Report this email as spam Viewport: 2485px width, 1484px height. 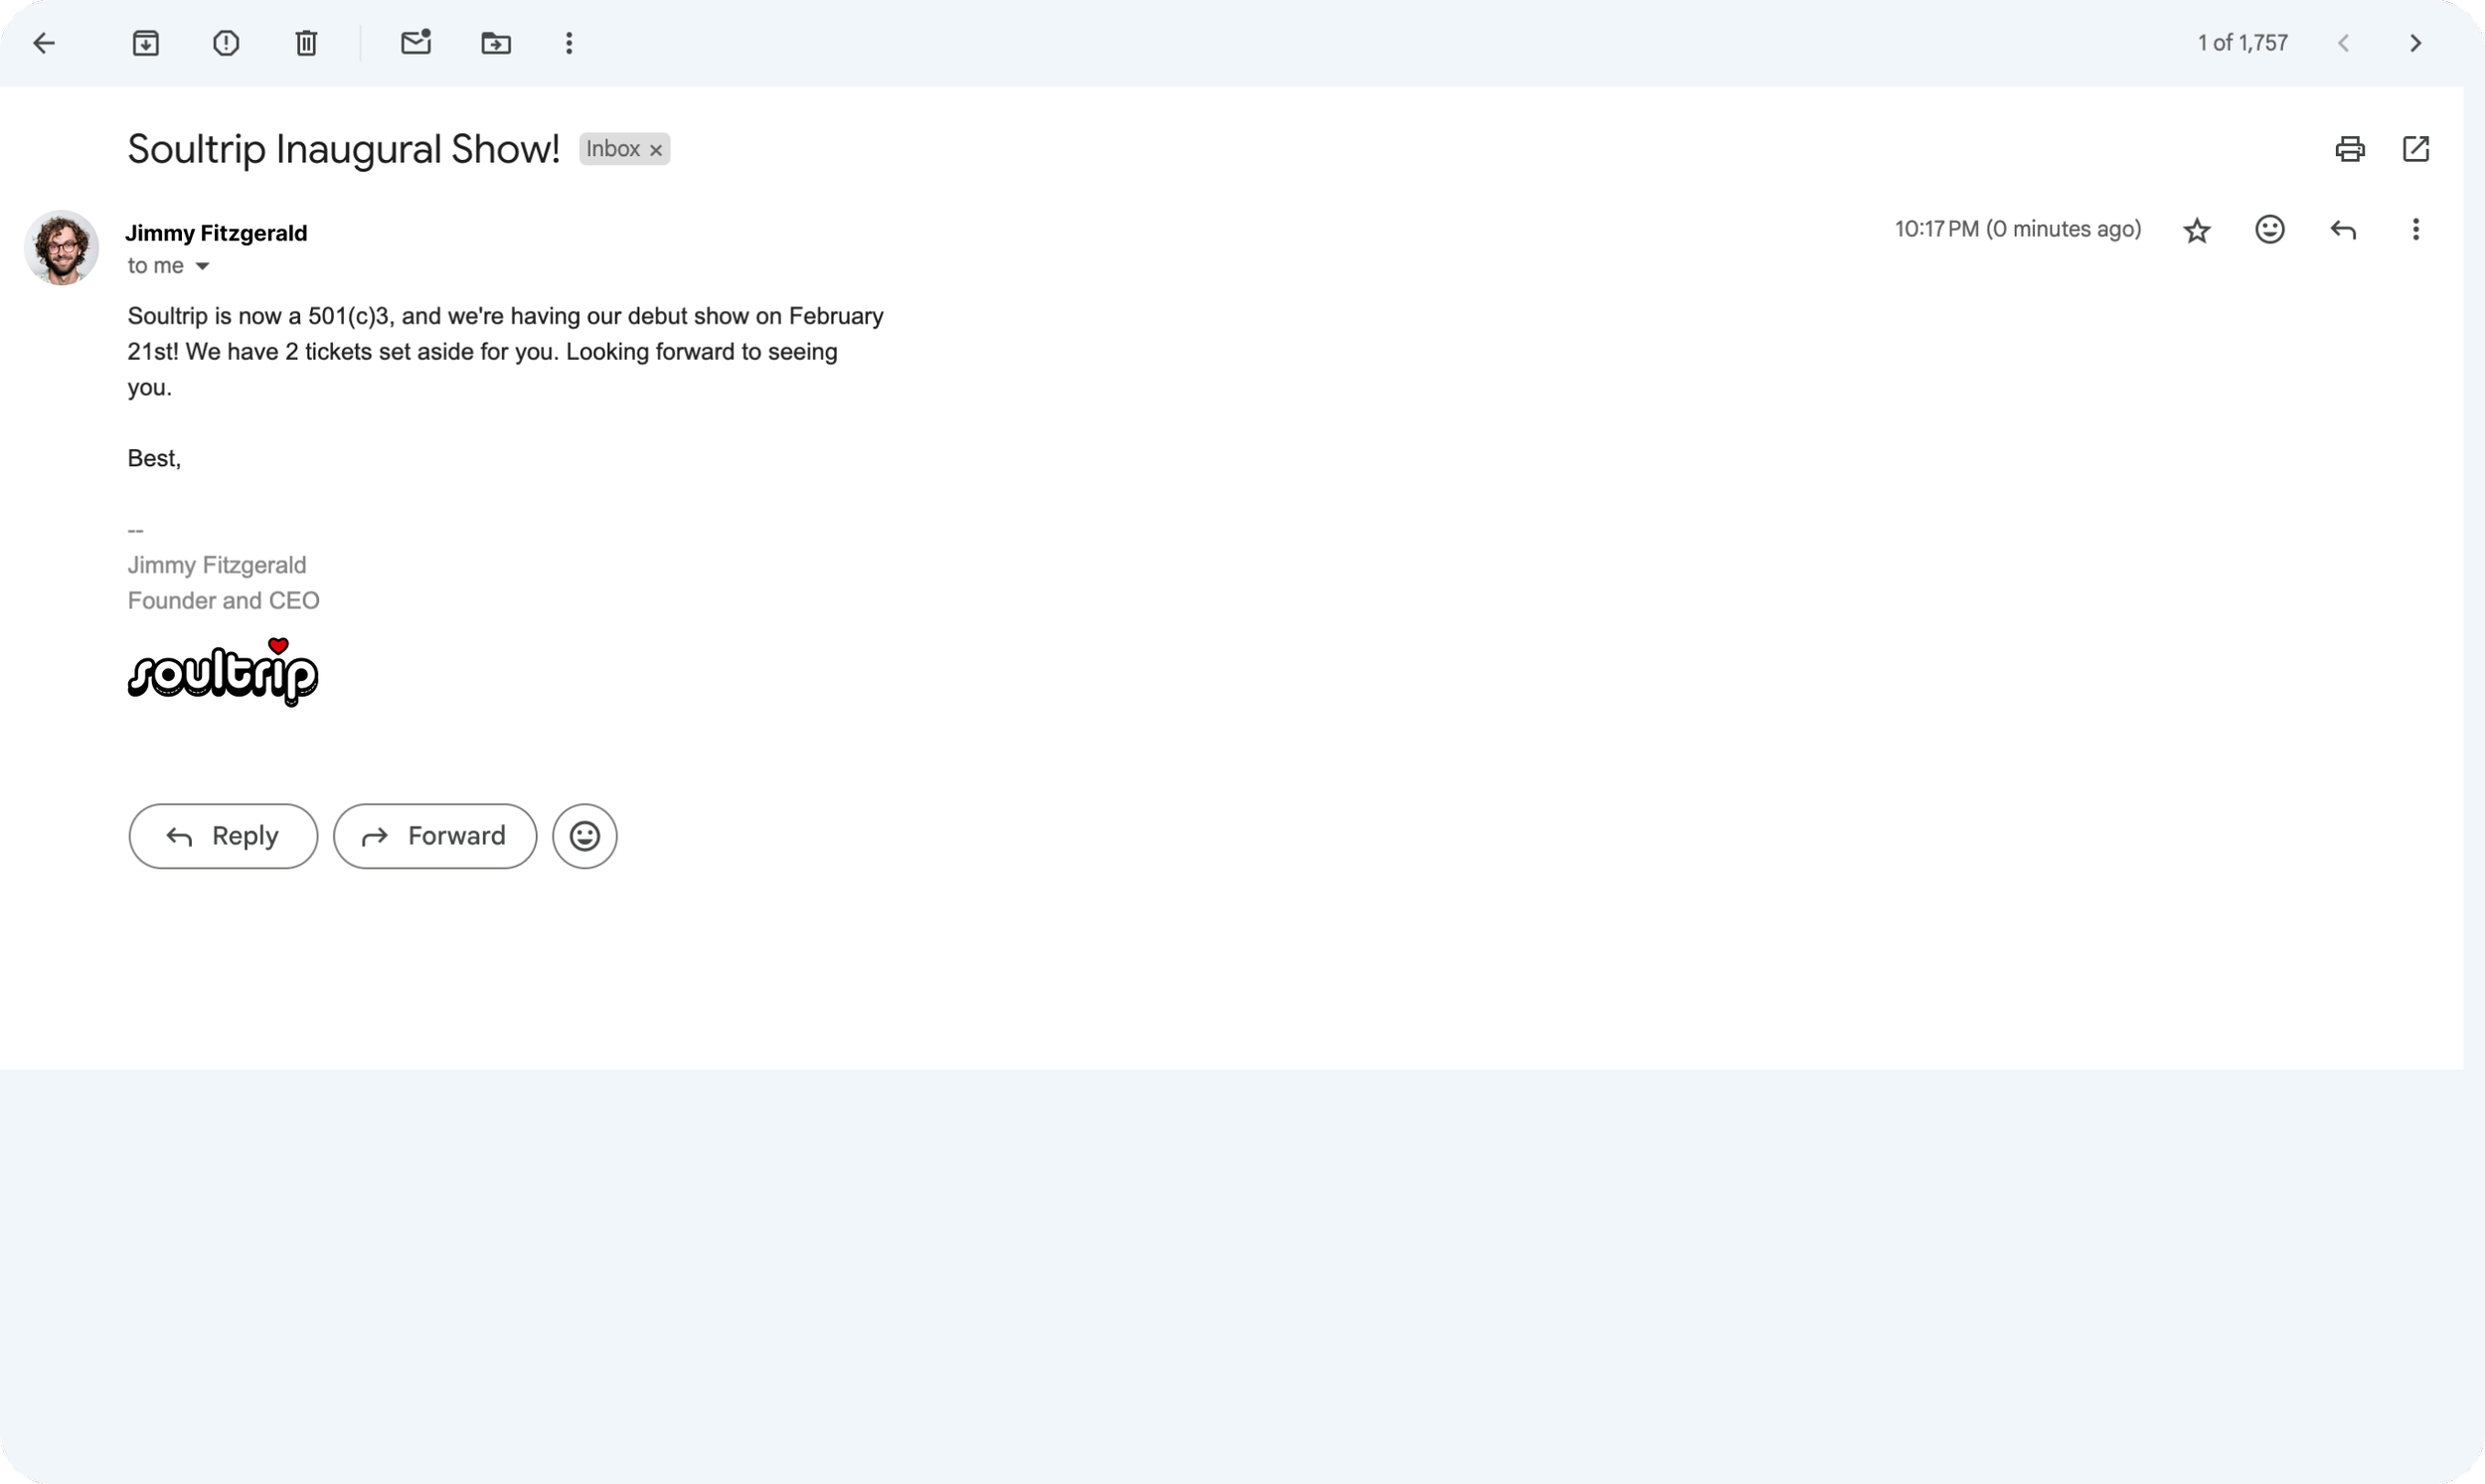pyautogui.click(x=226, y=43)
